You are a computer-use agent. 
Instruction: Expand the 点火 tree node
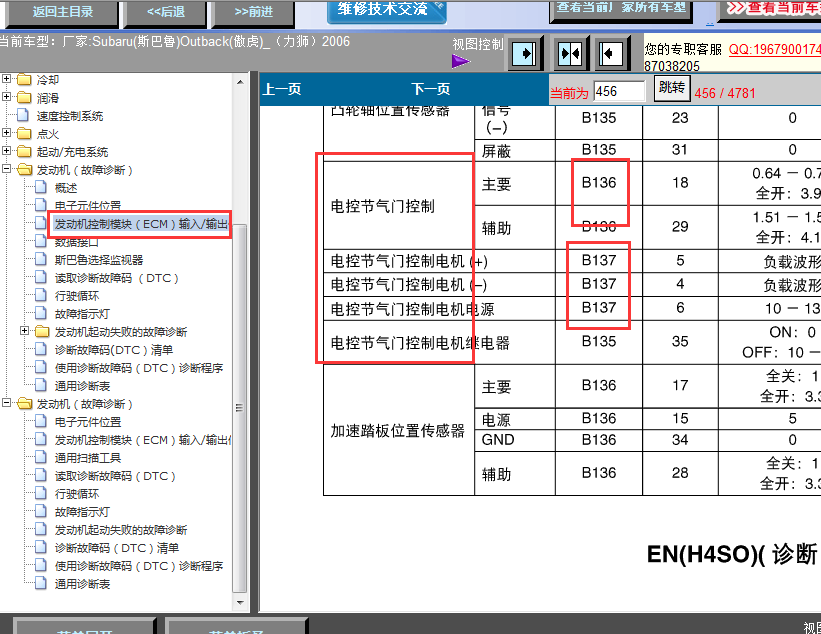click(x=6, y=133)
